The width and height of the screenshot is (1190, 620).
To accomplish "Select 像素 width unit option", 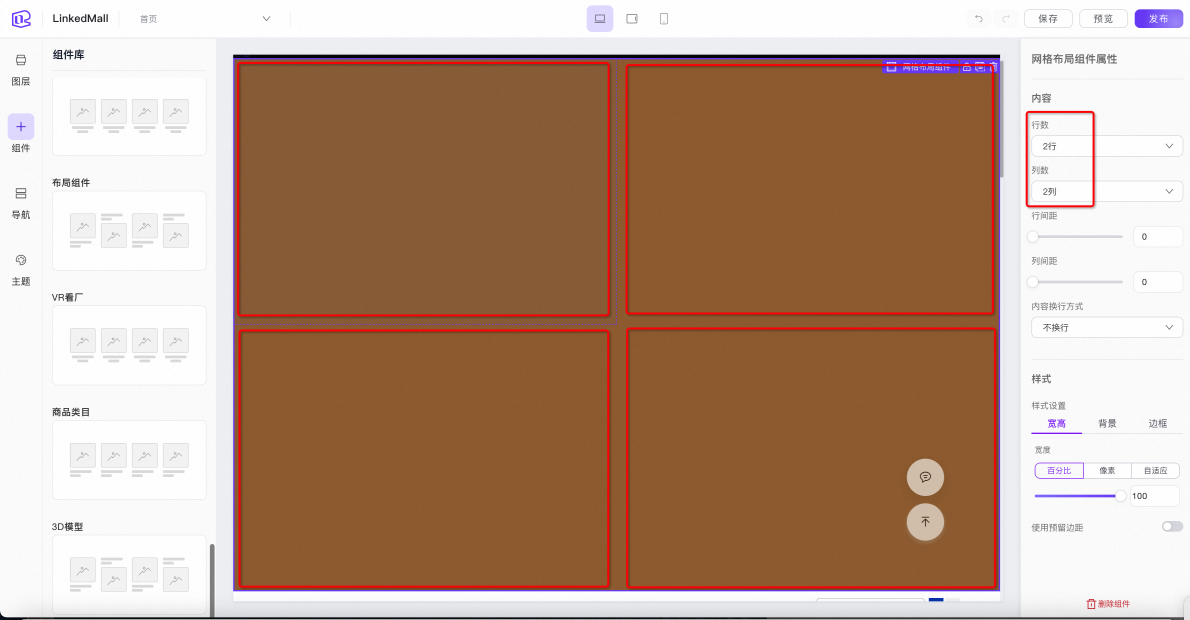I will pyautogui.click(x=1107, y=471).
